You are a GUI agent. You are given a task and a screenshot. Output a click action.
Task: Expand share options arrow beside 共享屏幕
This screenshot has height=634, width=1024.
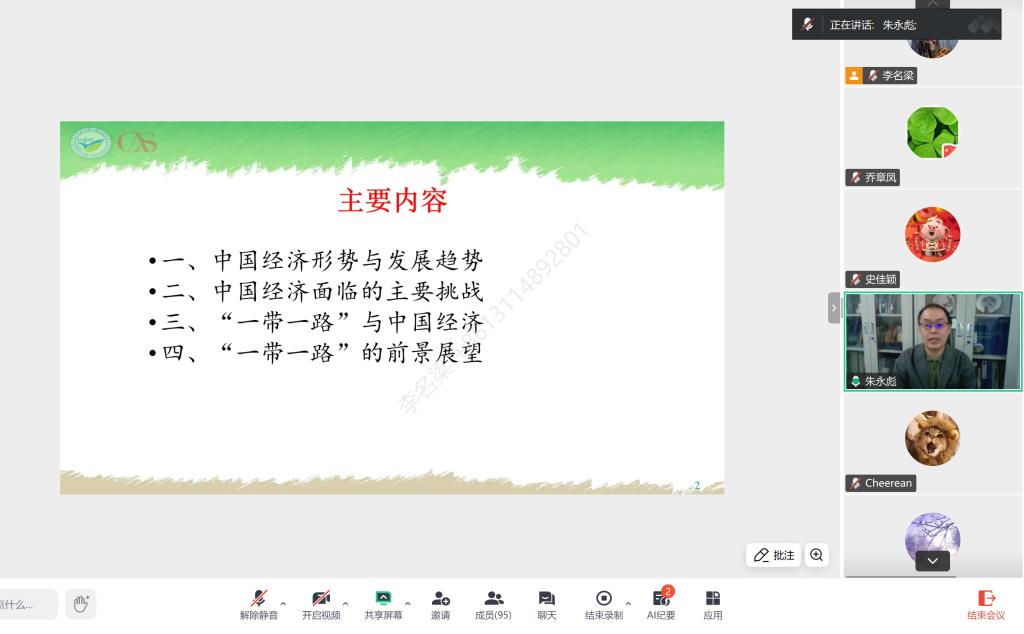(x=408, y=603)
